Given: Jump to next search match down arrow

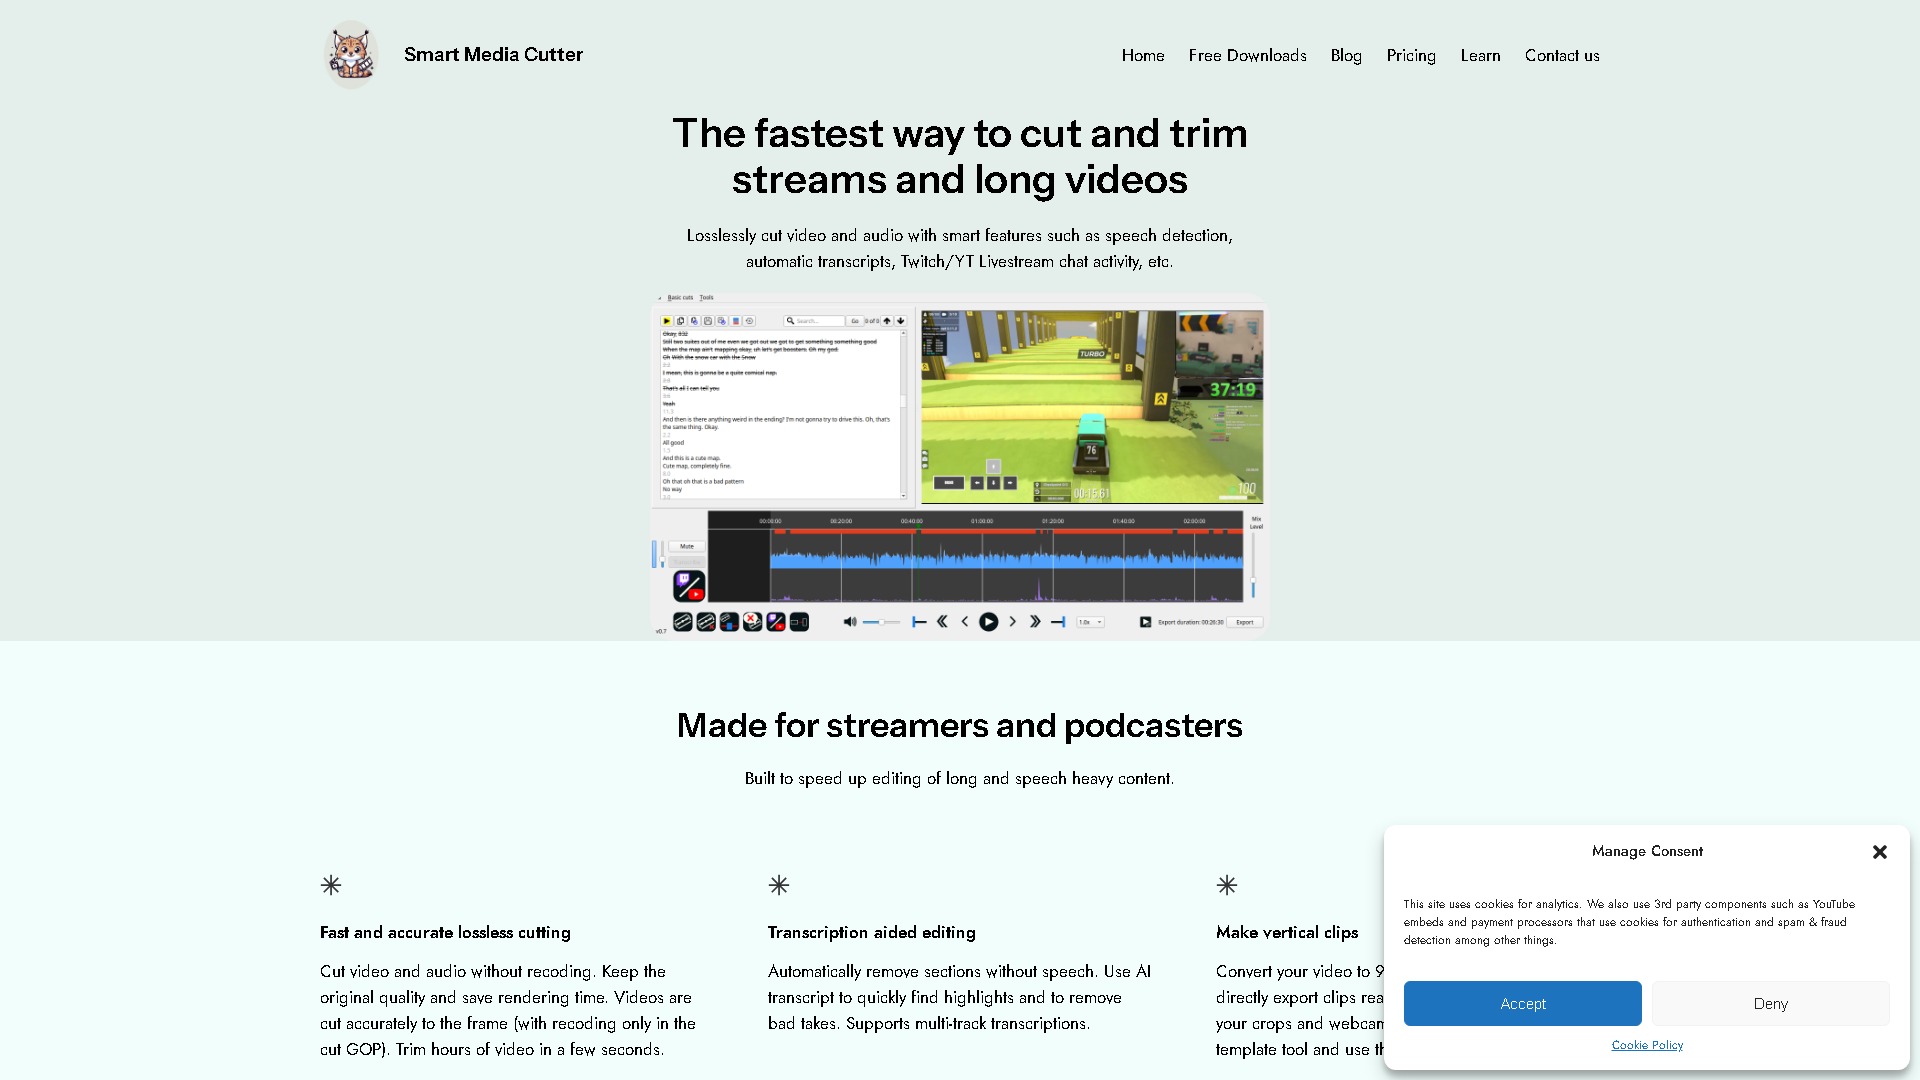Looking at the screenshot, I should [x=901, y=321].
